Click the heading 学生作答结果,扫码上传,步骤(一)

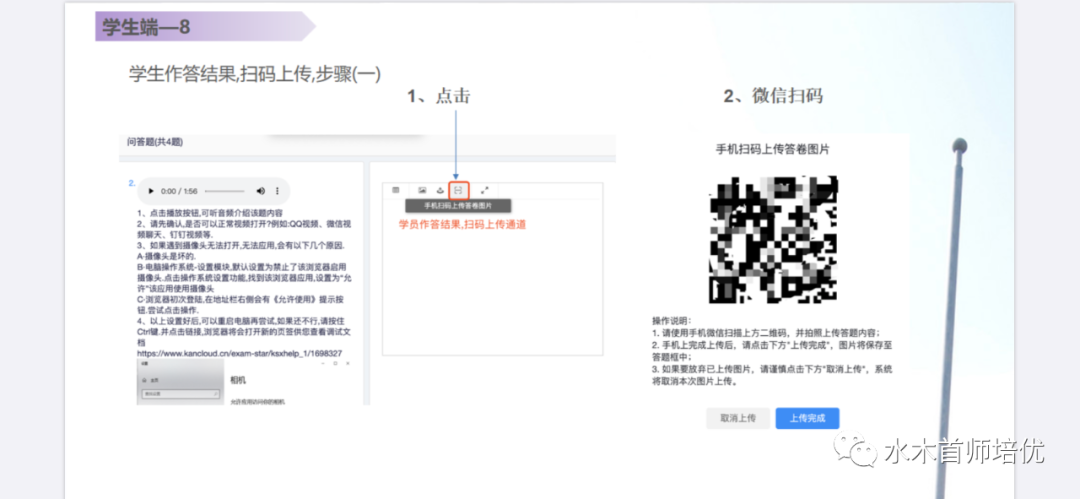click(255, 74)
